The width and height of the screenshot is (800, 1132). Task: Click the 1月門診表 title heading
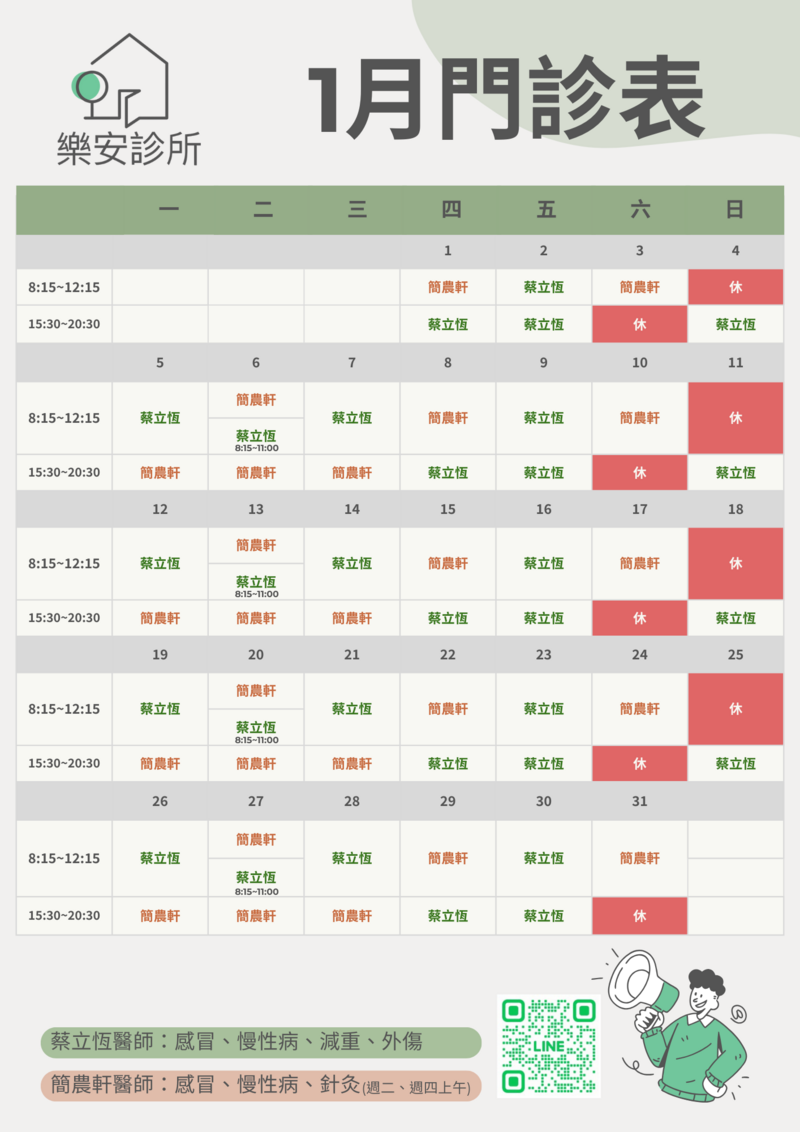click(506, 100)
